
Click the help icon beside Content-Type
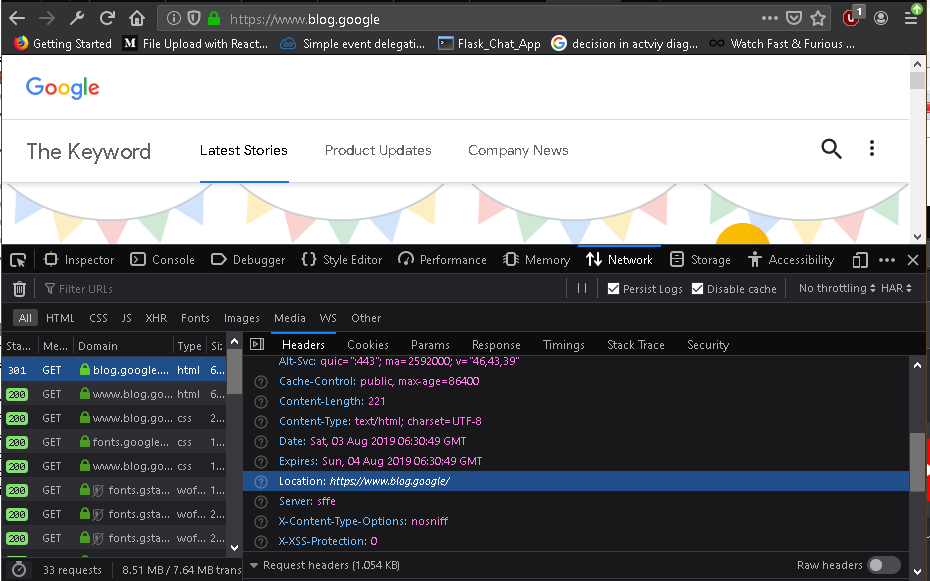261,422
